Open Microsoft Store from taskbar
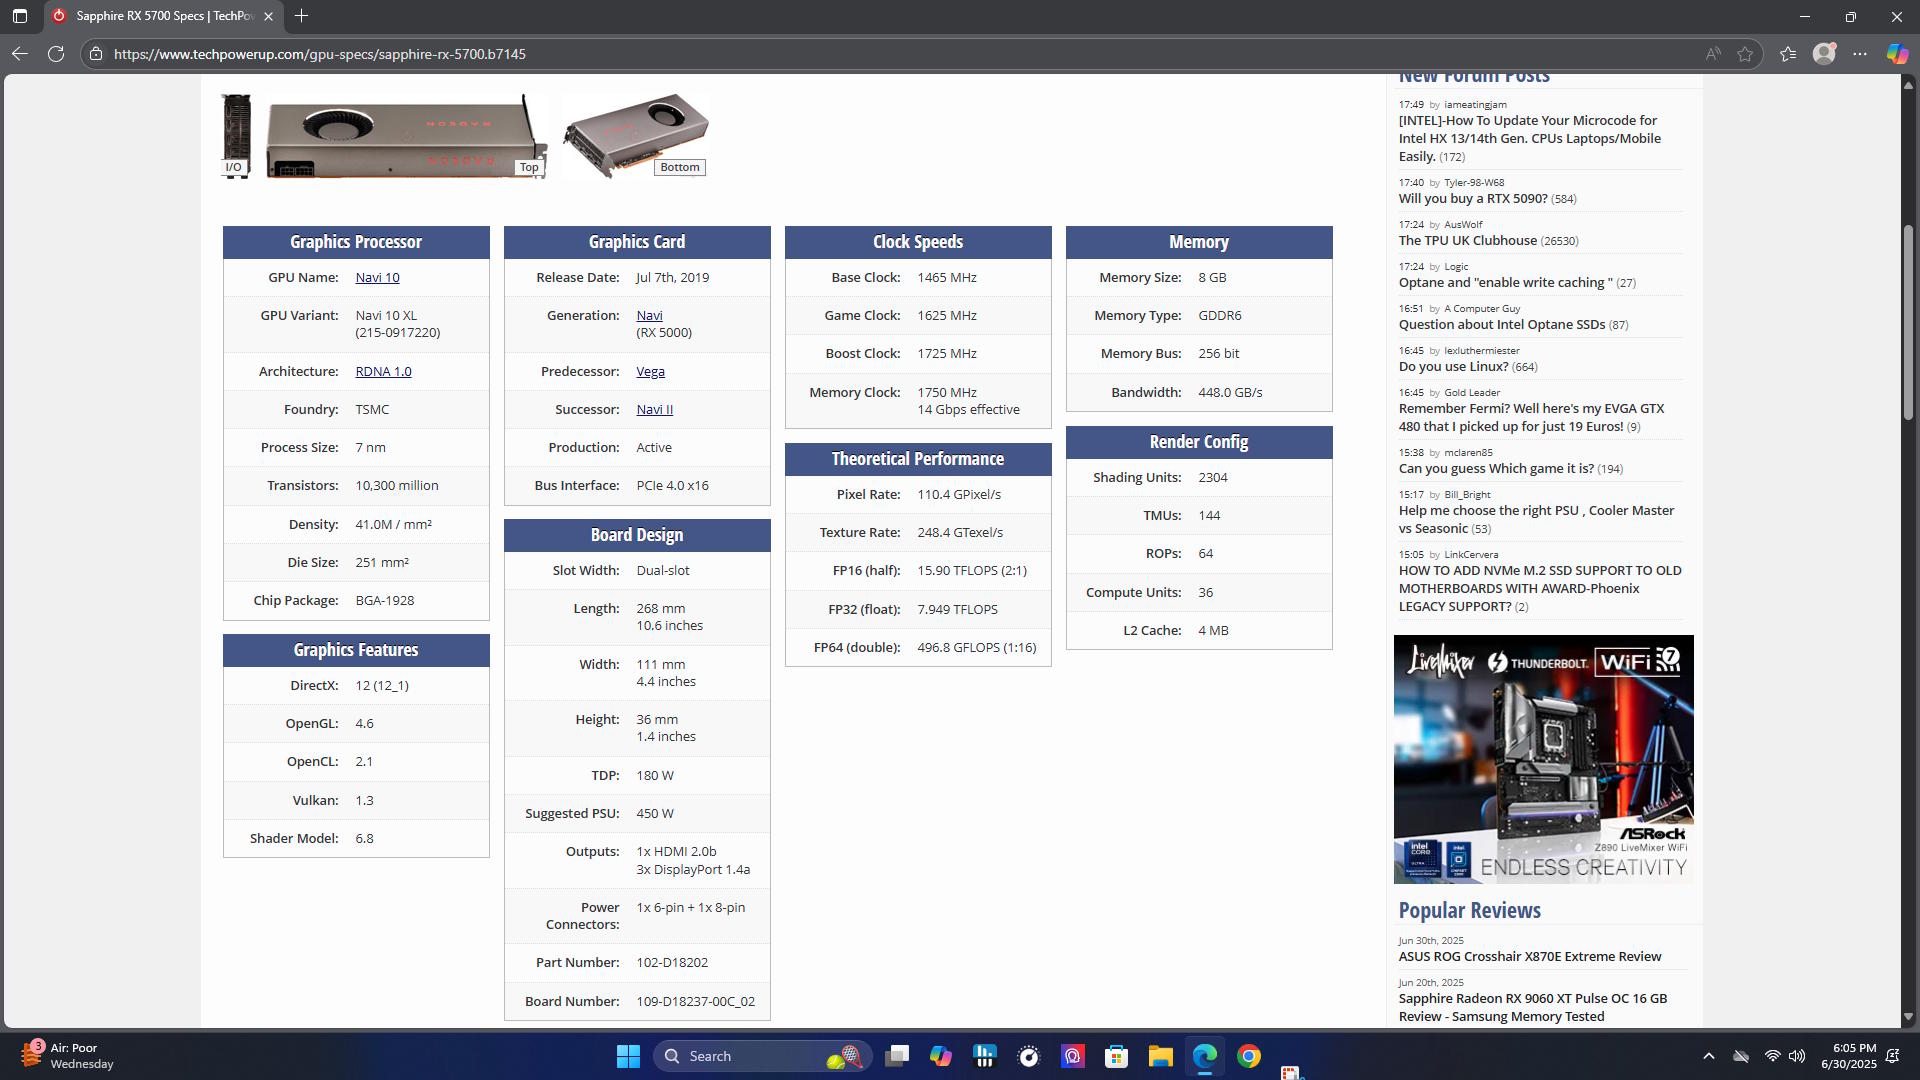The height and width of the screenshot is (1080, 1920). coord(1117,1056)
